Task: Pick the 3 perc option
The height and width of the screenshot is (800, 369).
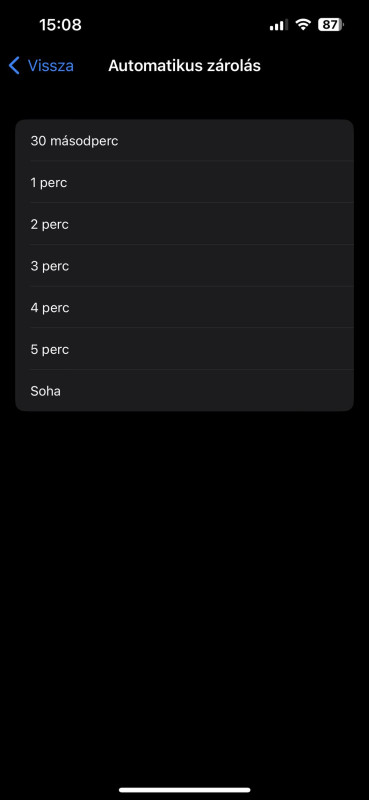Action: tap(184, 266)
